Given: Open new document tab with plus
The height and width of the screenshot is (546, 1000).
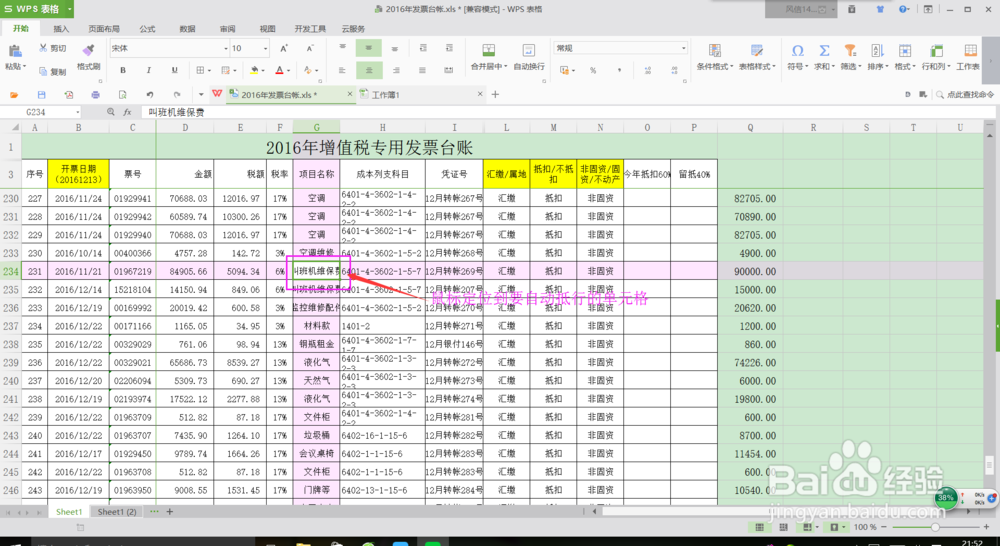Looking at the screenshot, I should (x=495, y=94).
